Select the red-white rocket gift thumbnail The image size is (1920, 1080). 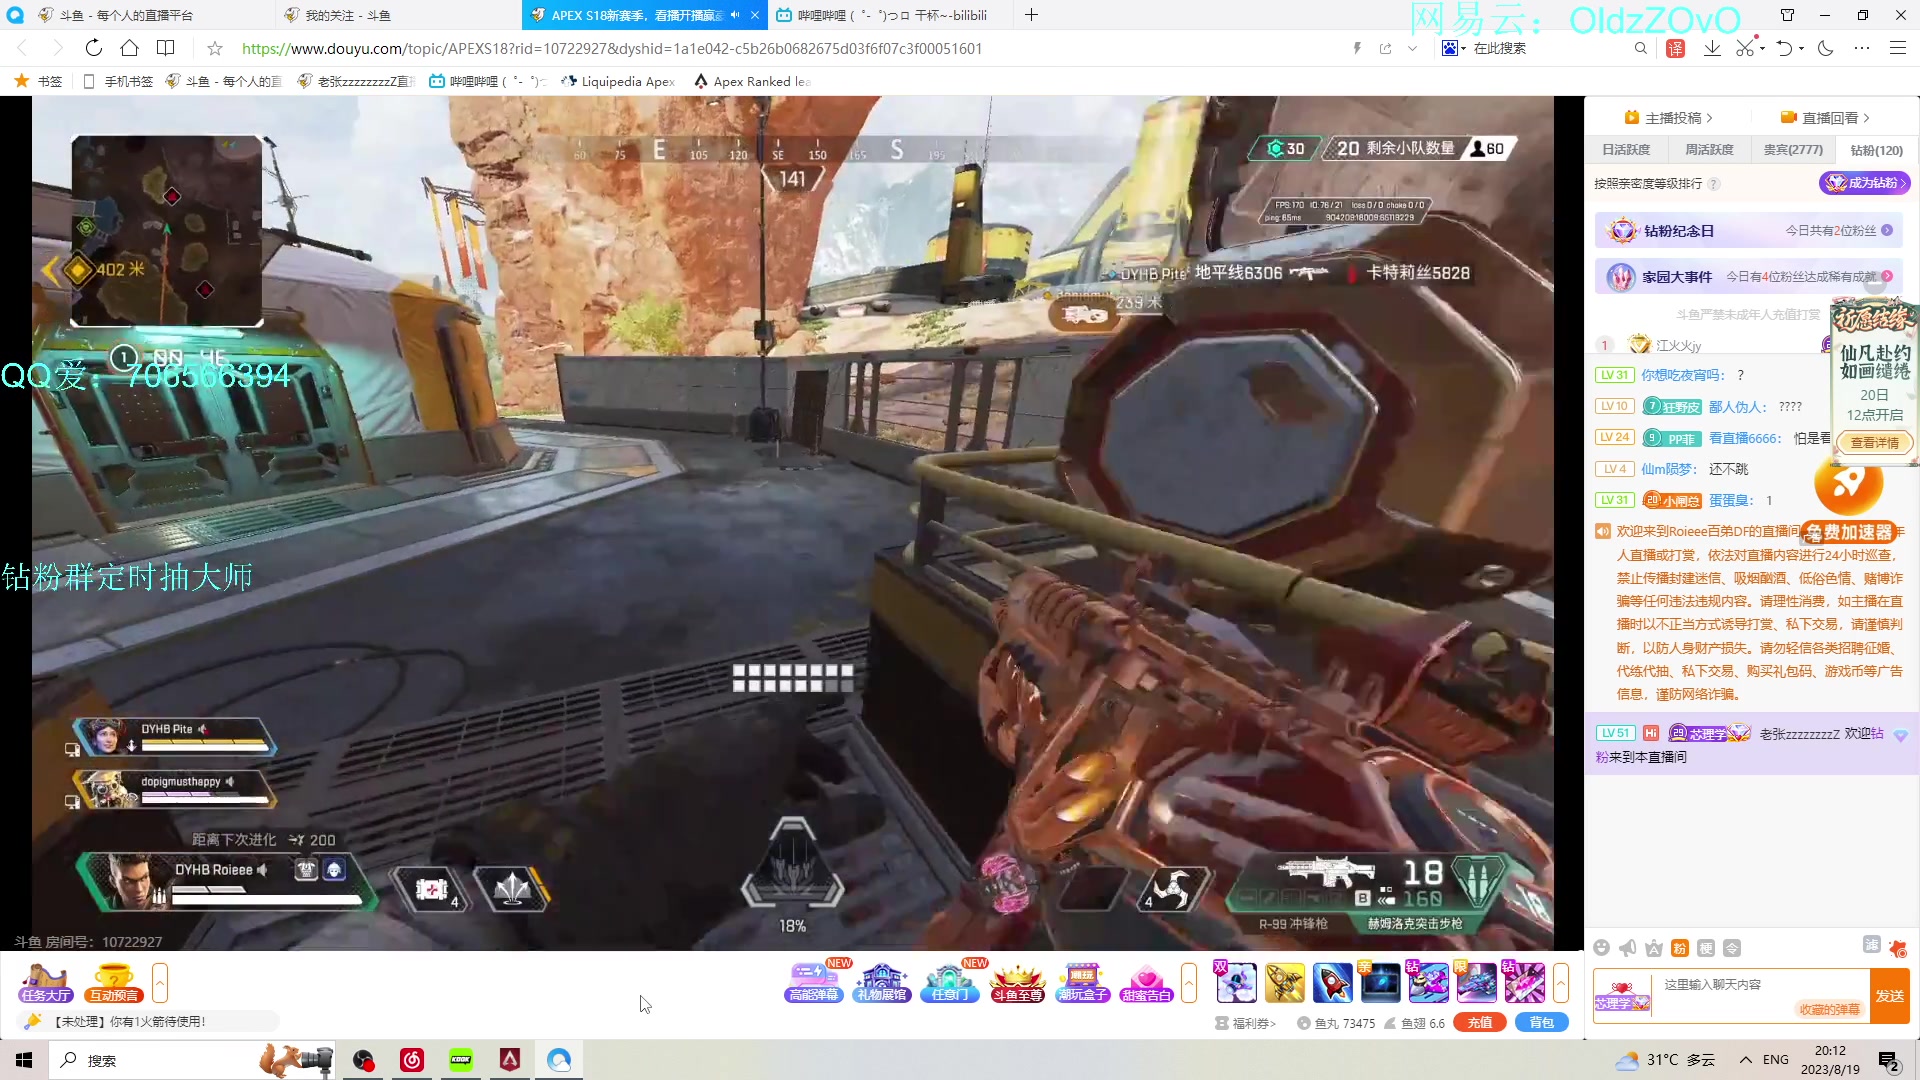point(1332,982)
